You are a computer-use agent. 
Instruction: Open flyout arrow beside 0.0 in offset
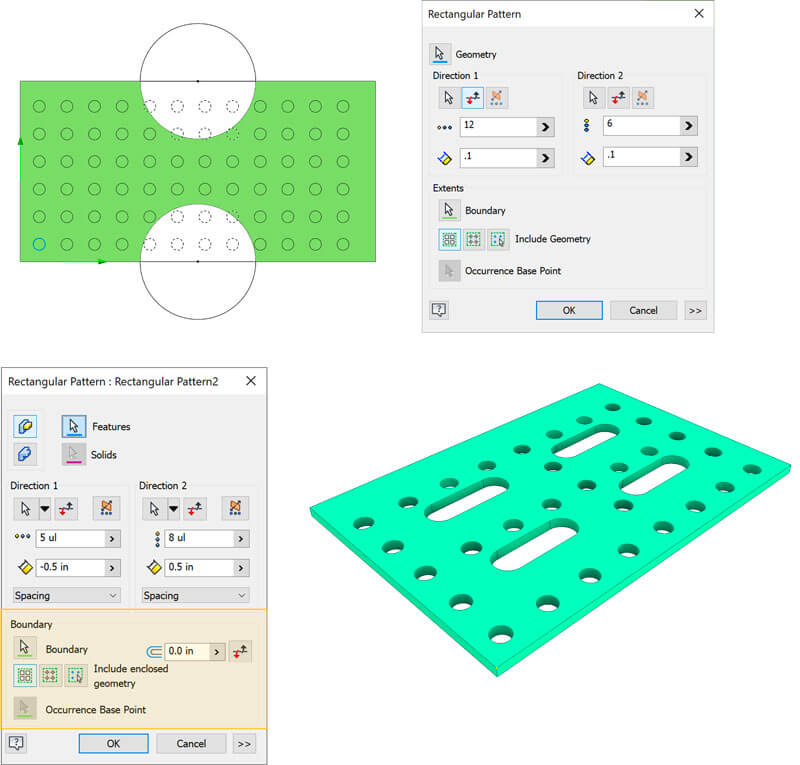217,652
